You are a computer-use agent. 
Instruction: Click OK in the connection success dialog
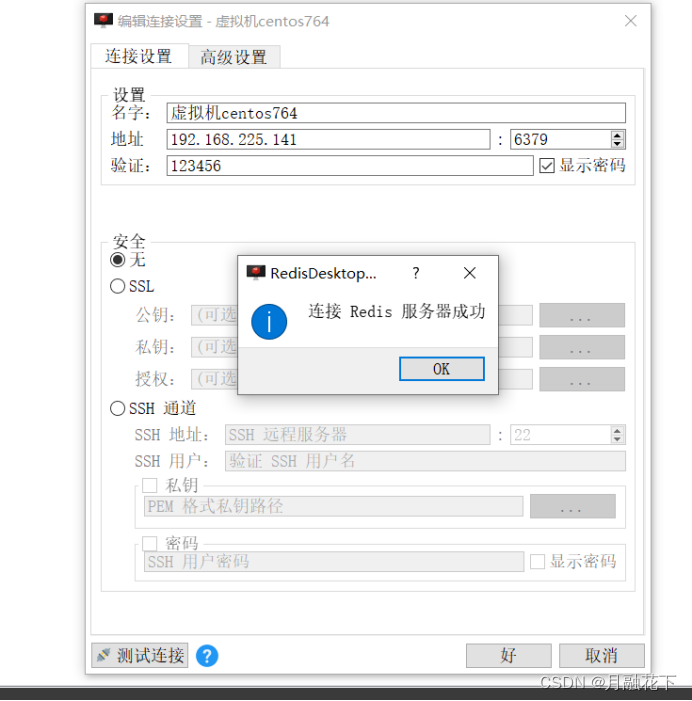coord(441,369)
